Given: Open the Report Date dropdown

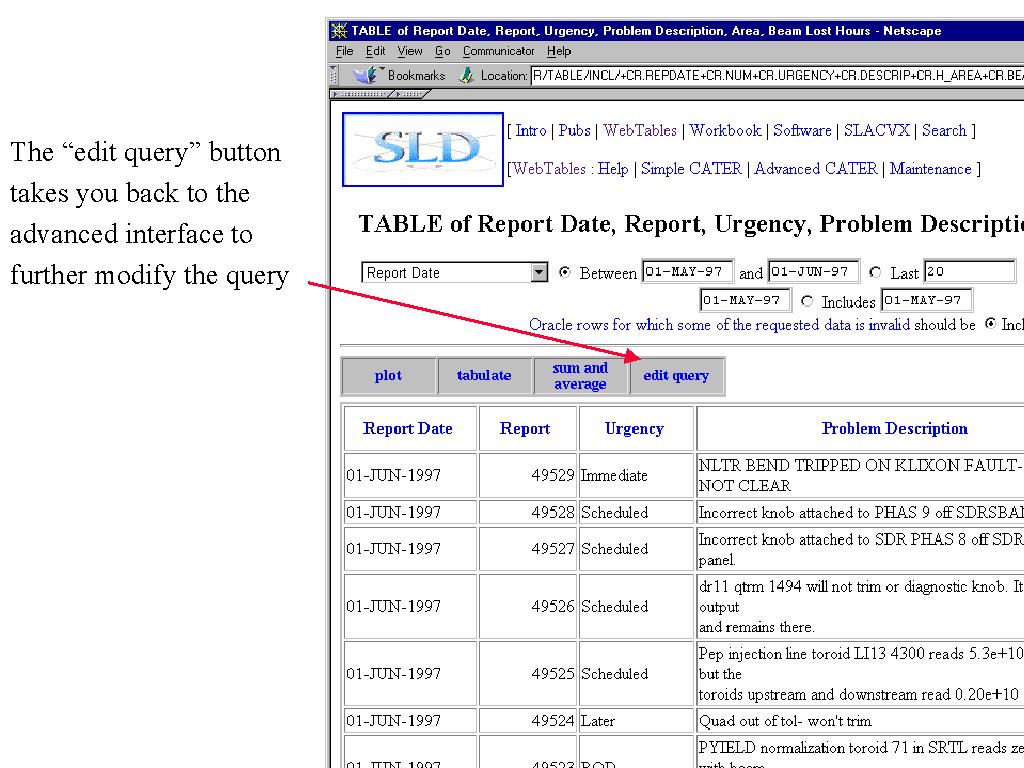Looking at the screenshot, I should (539, 272).
